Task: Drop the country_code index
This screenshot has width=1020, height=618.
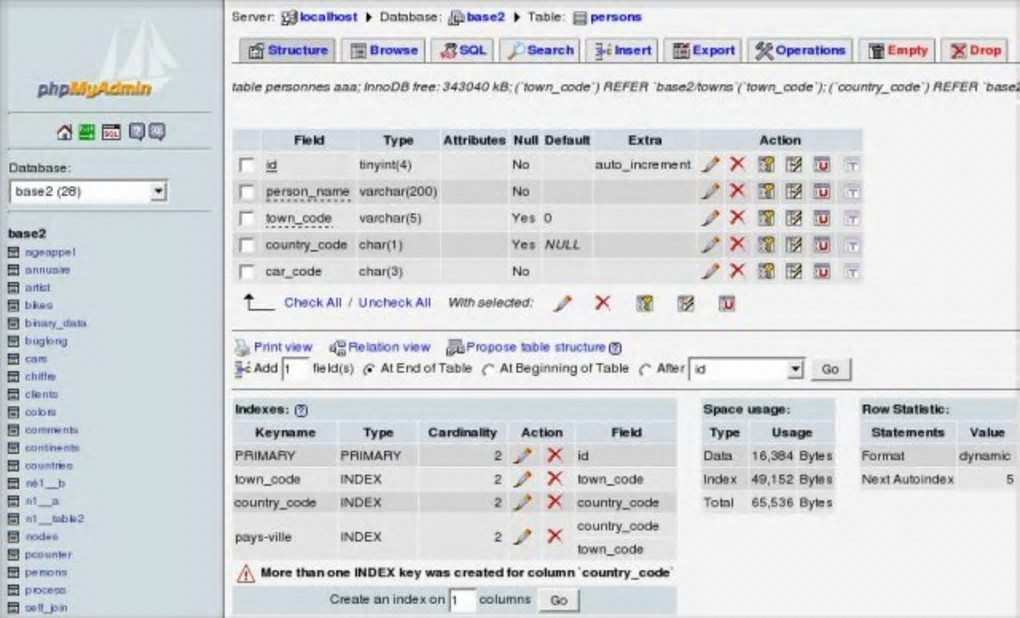Action: [554, 502]
